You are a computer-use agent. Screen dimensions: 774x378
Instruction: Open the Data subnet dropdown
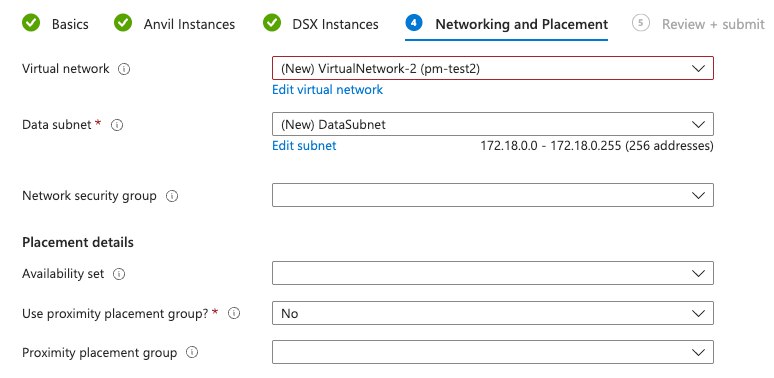point(493,124)
